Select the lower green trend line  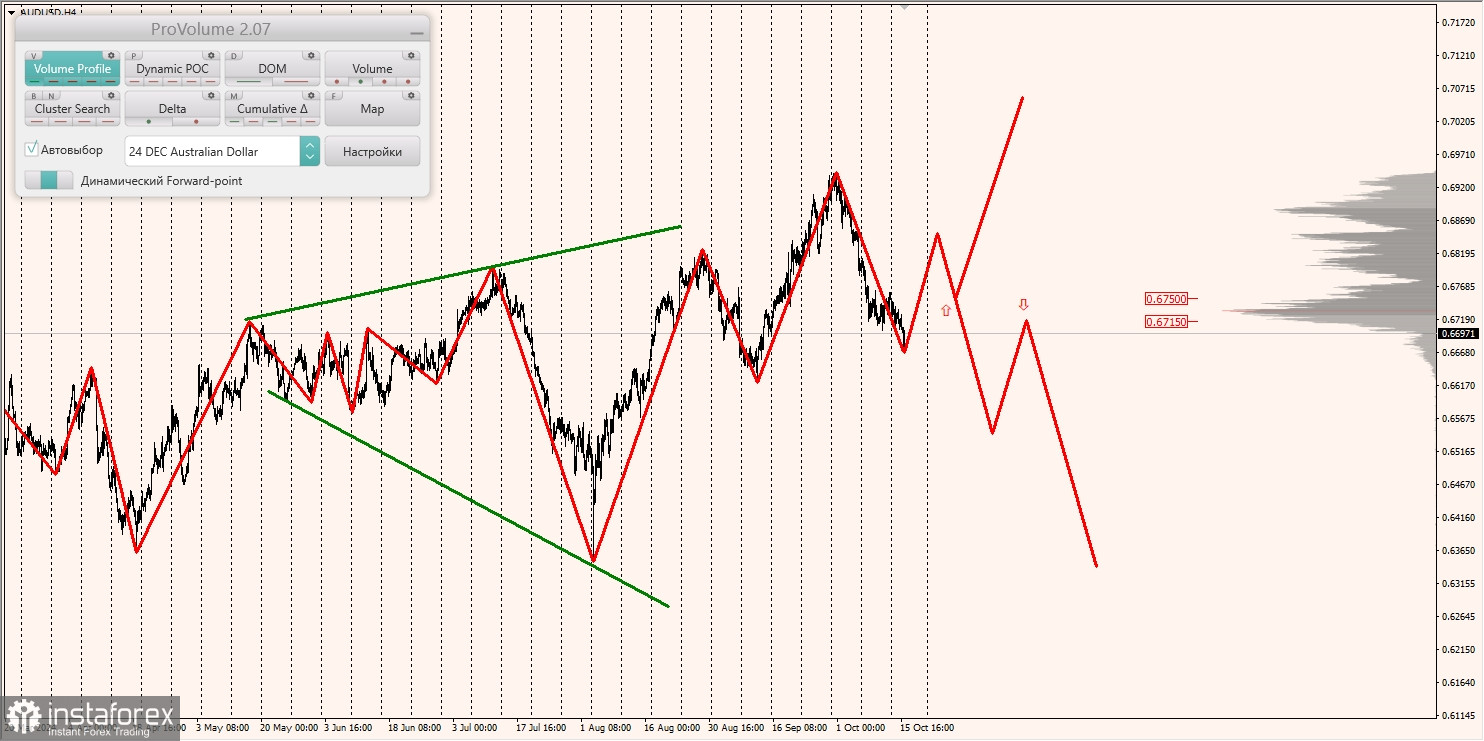(468, 498)
